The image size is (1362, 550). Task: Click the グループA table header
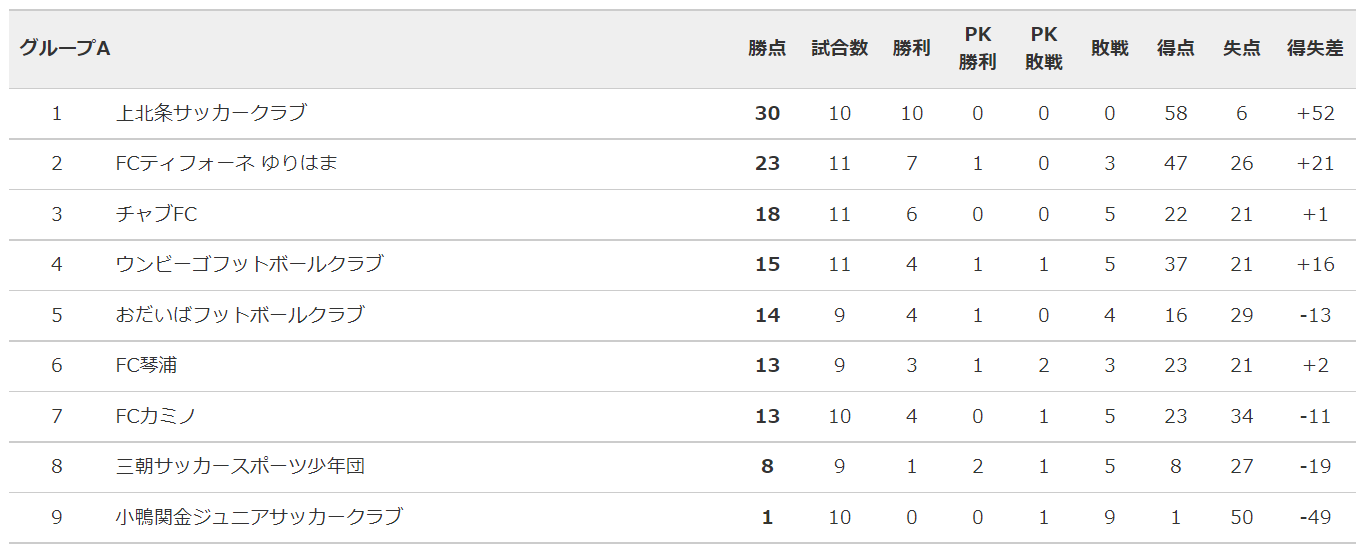pos(65,48)
